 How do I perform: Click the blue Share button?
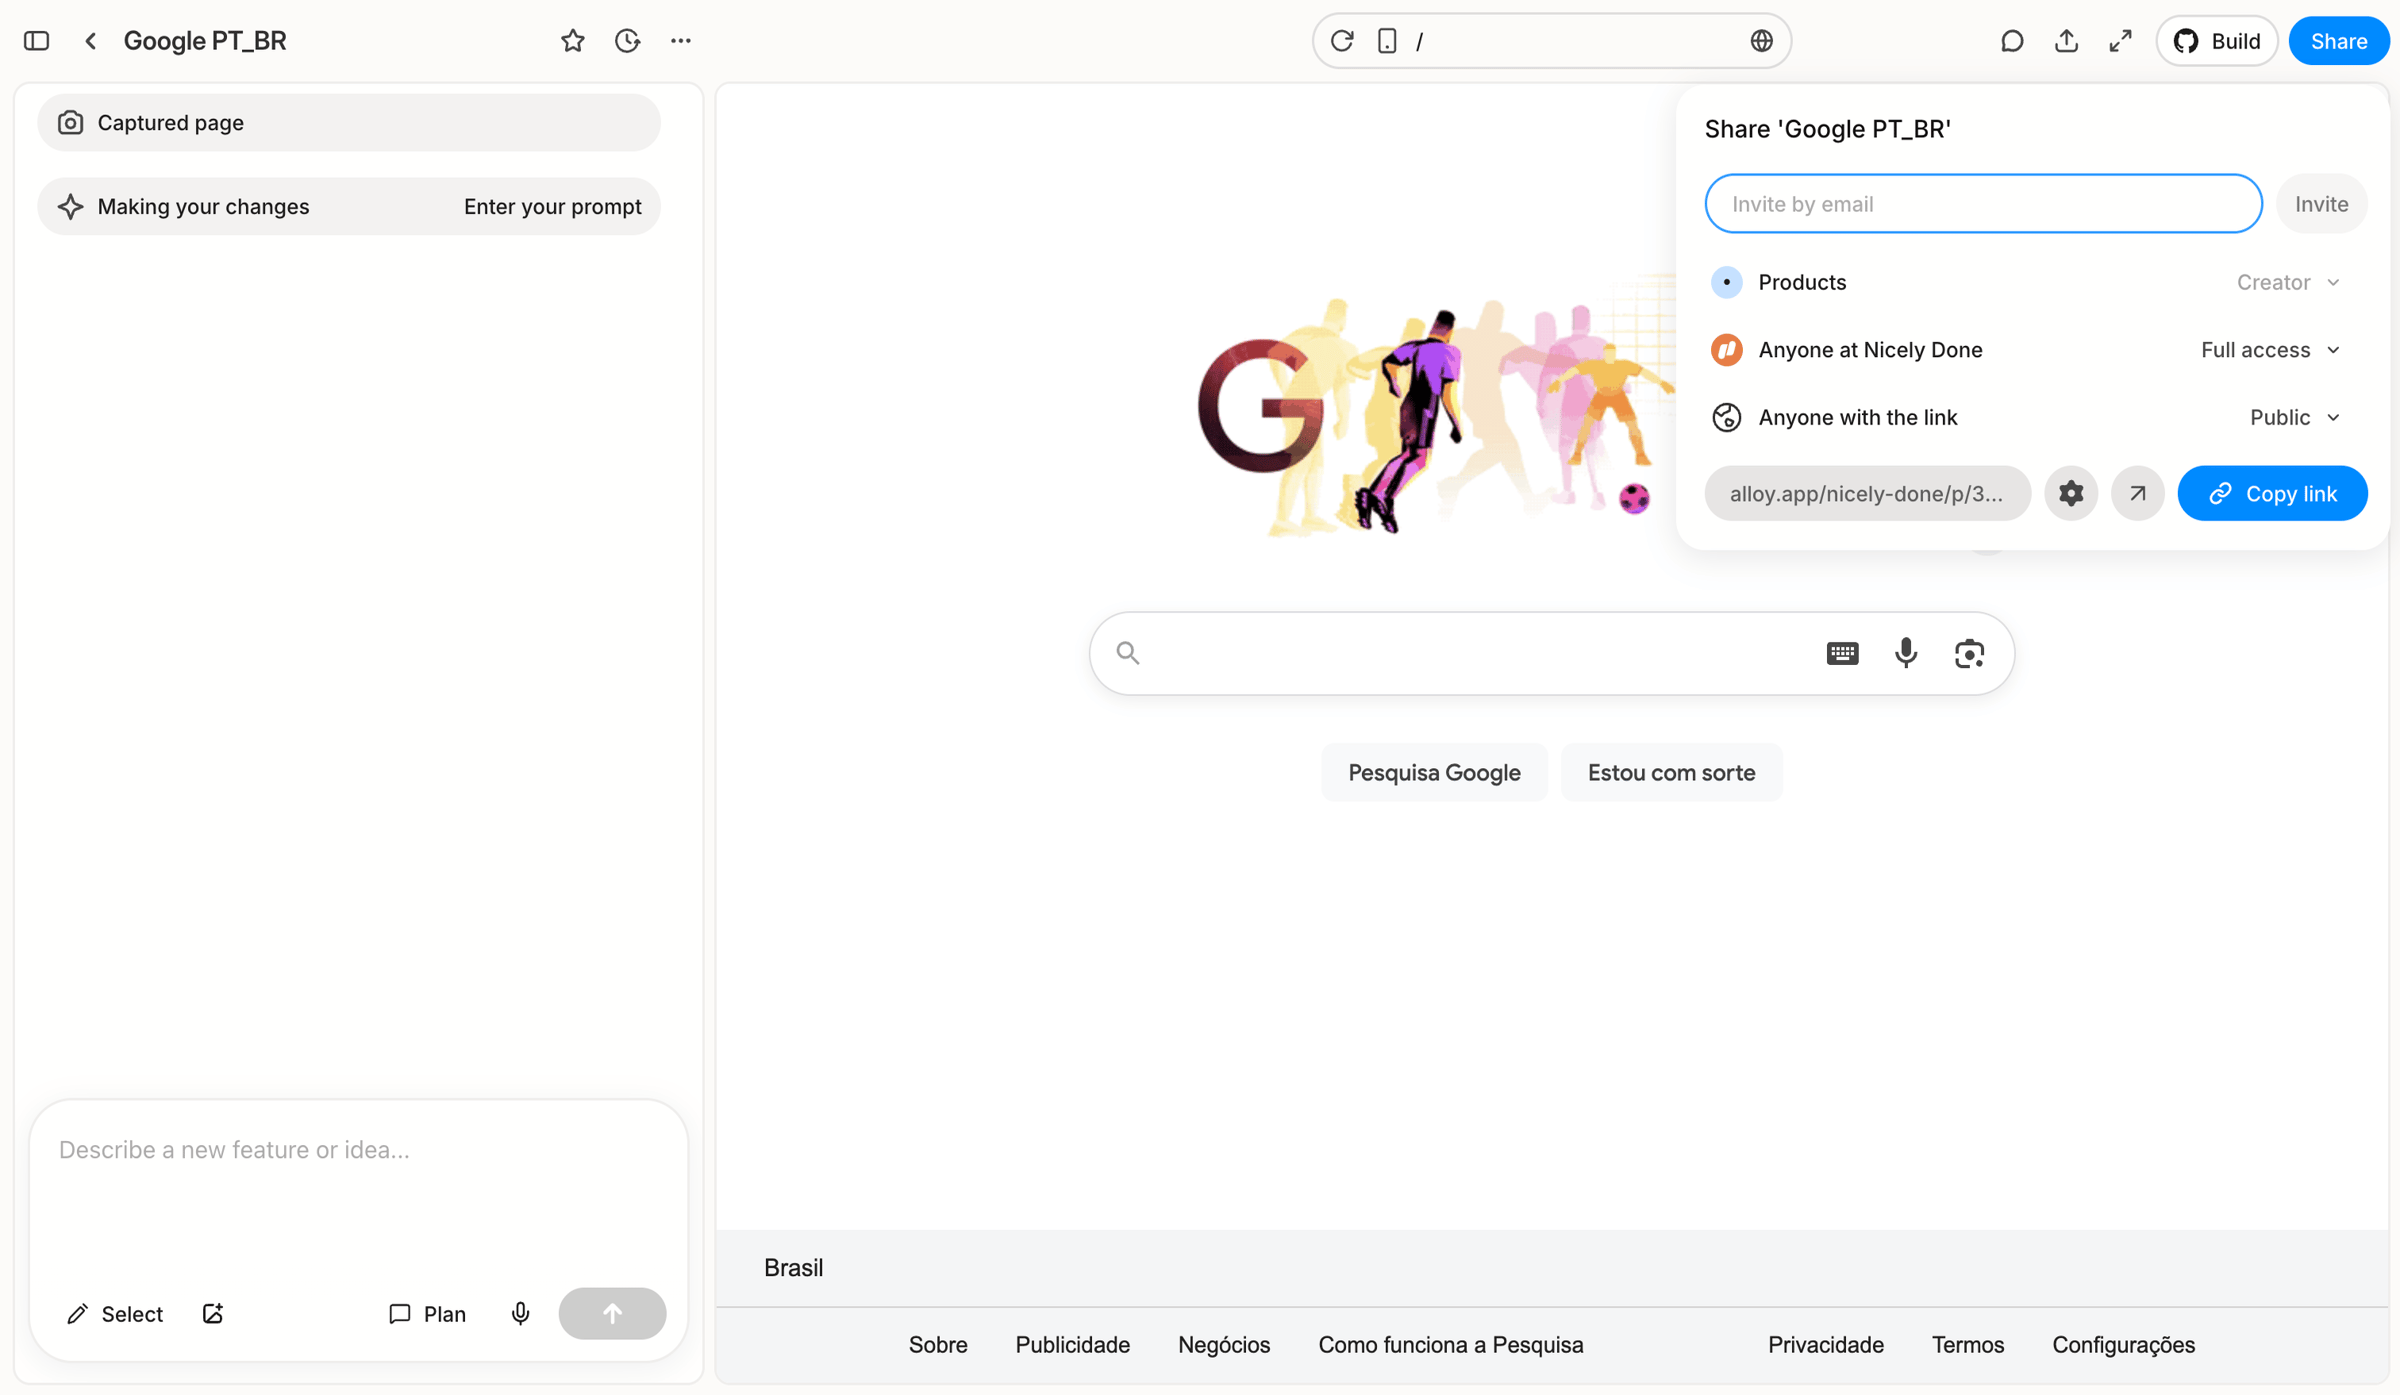point(2339,41)
